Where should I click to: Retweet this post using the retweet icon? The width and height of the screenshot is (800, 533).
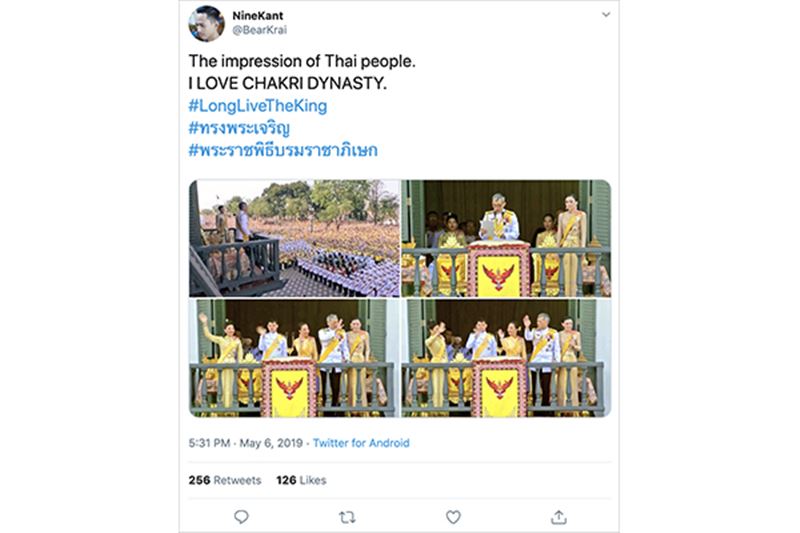point(347,516)
